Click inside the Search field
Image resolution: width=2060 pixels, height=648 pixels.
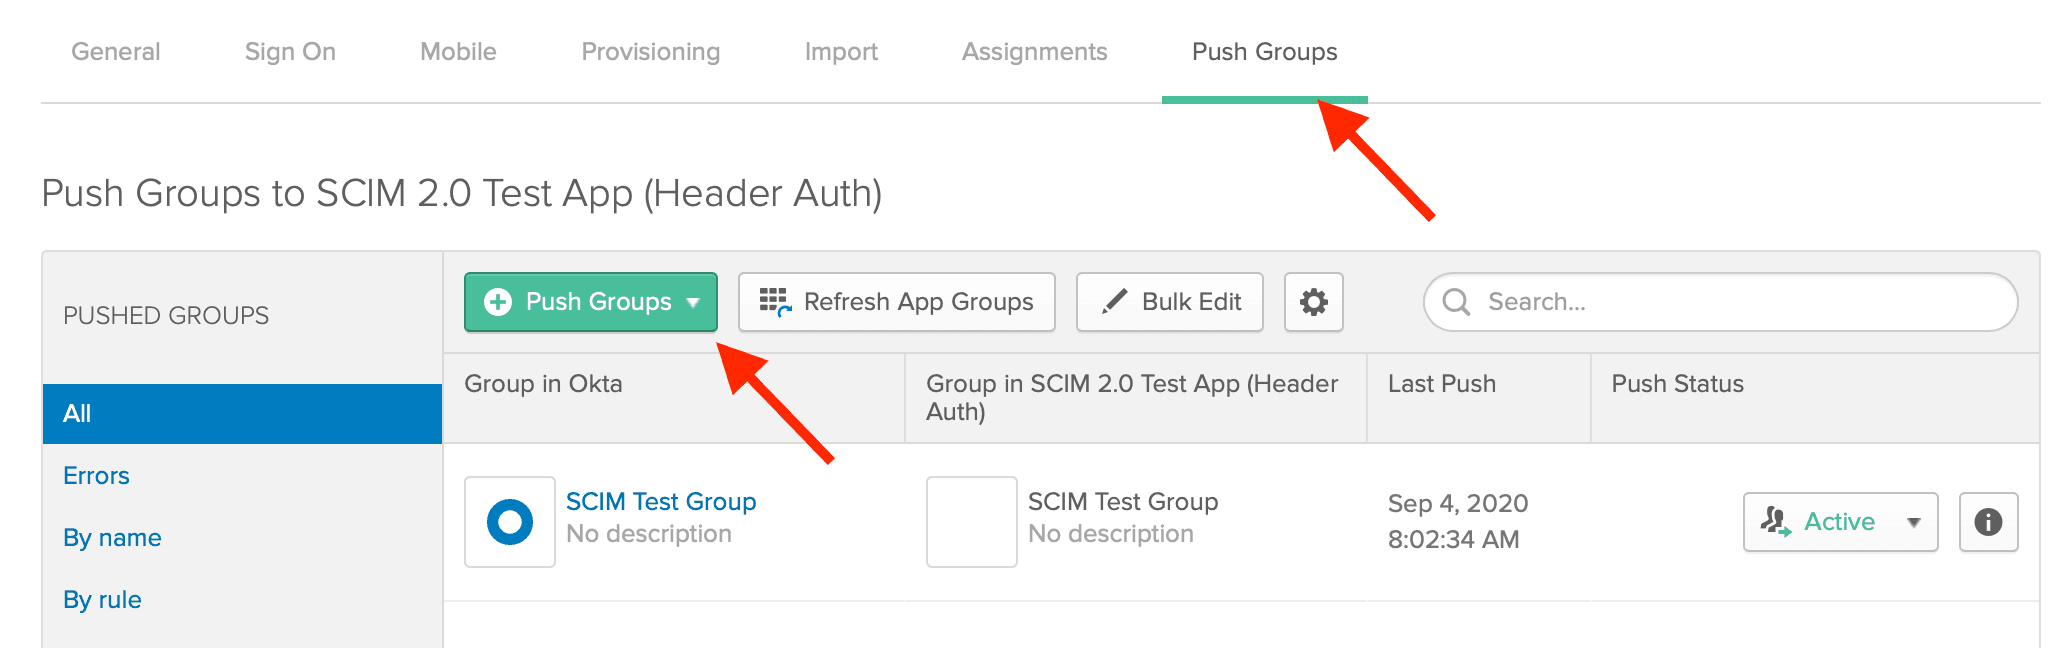coord(1720,302)
